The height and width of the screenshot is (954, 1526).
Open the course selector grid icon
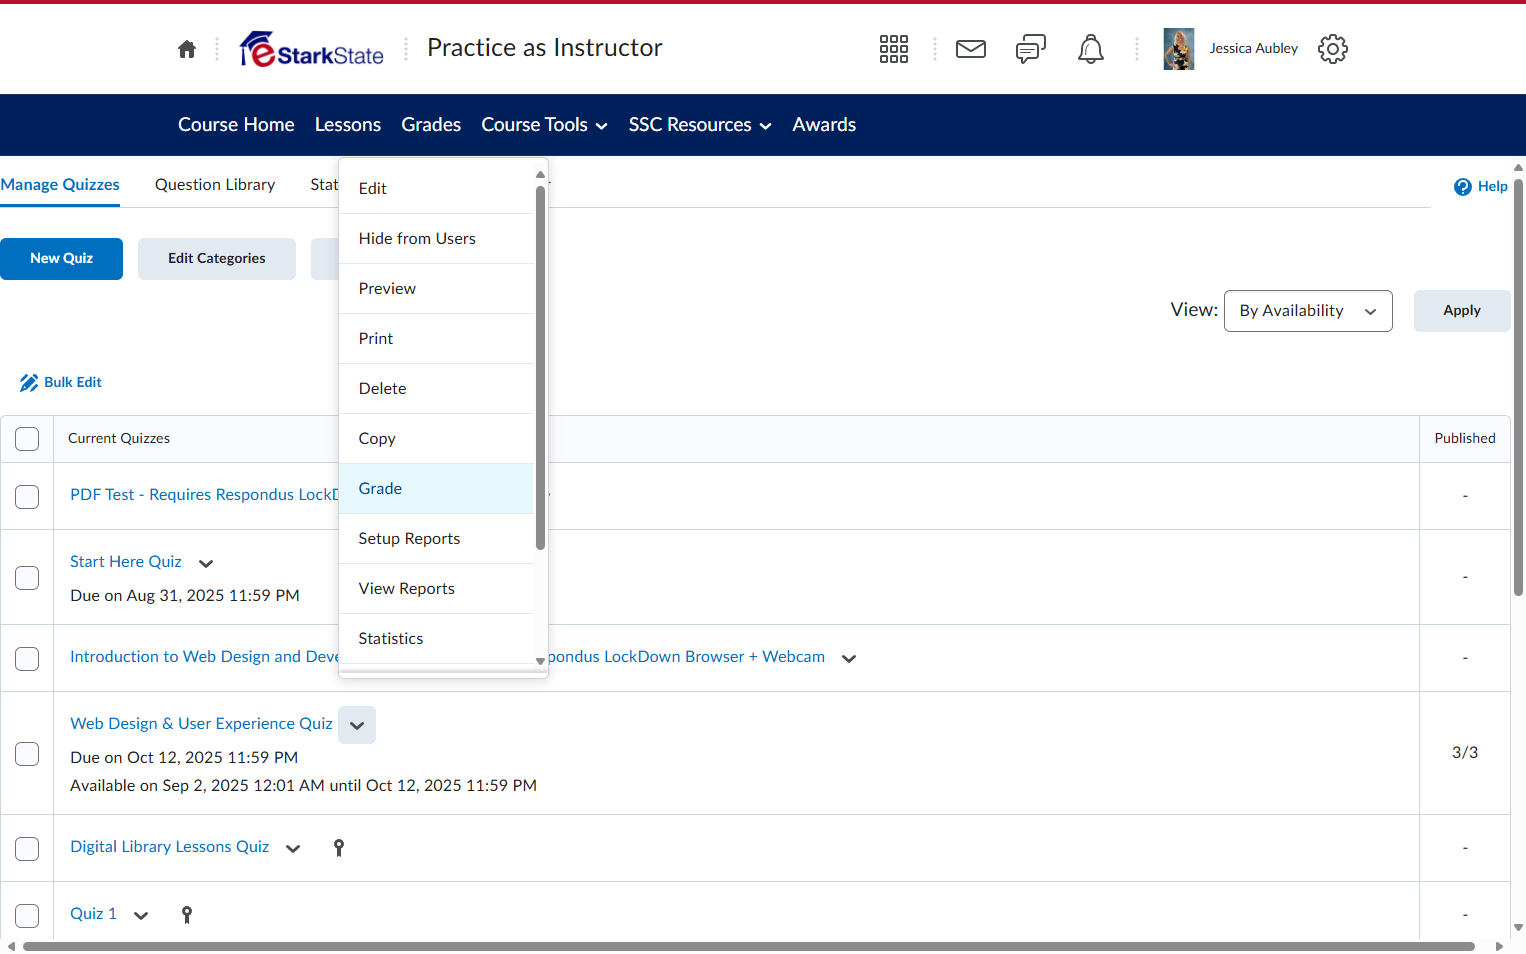(894, 49)
